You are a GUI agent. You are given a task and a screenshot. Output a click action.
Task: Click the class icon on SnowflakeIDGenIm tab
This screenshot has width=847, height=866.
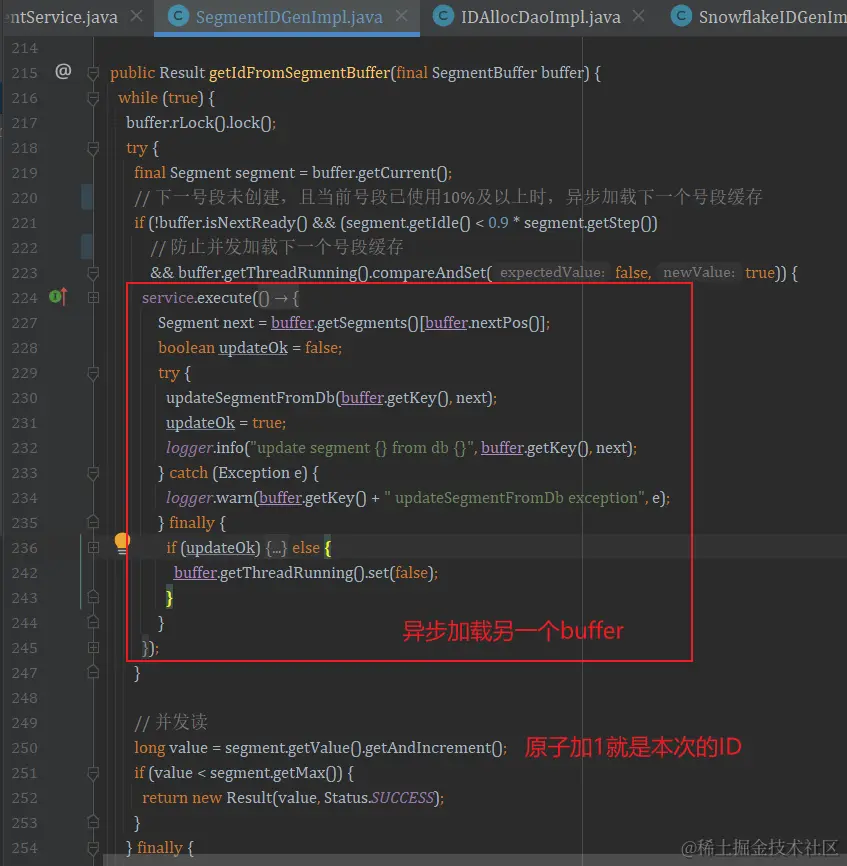[681, 16]
